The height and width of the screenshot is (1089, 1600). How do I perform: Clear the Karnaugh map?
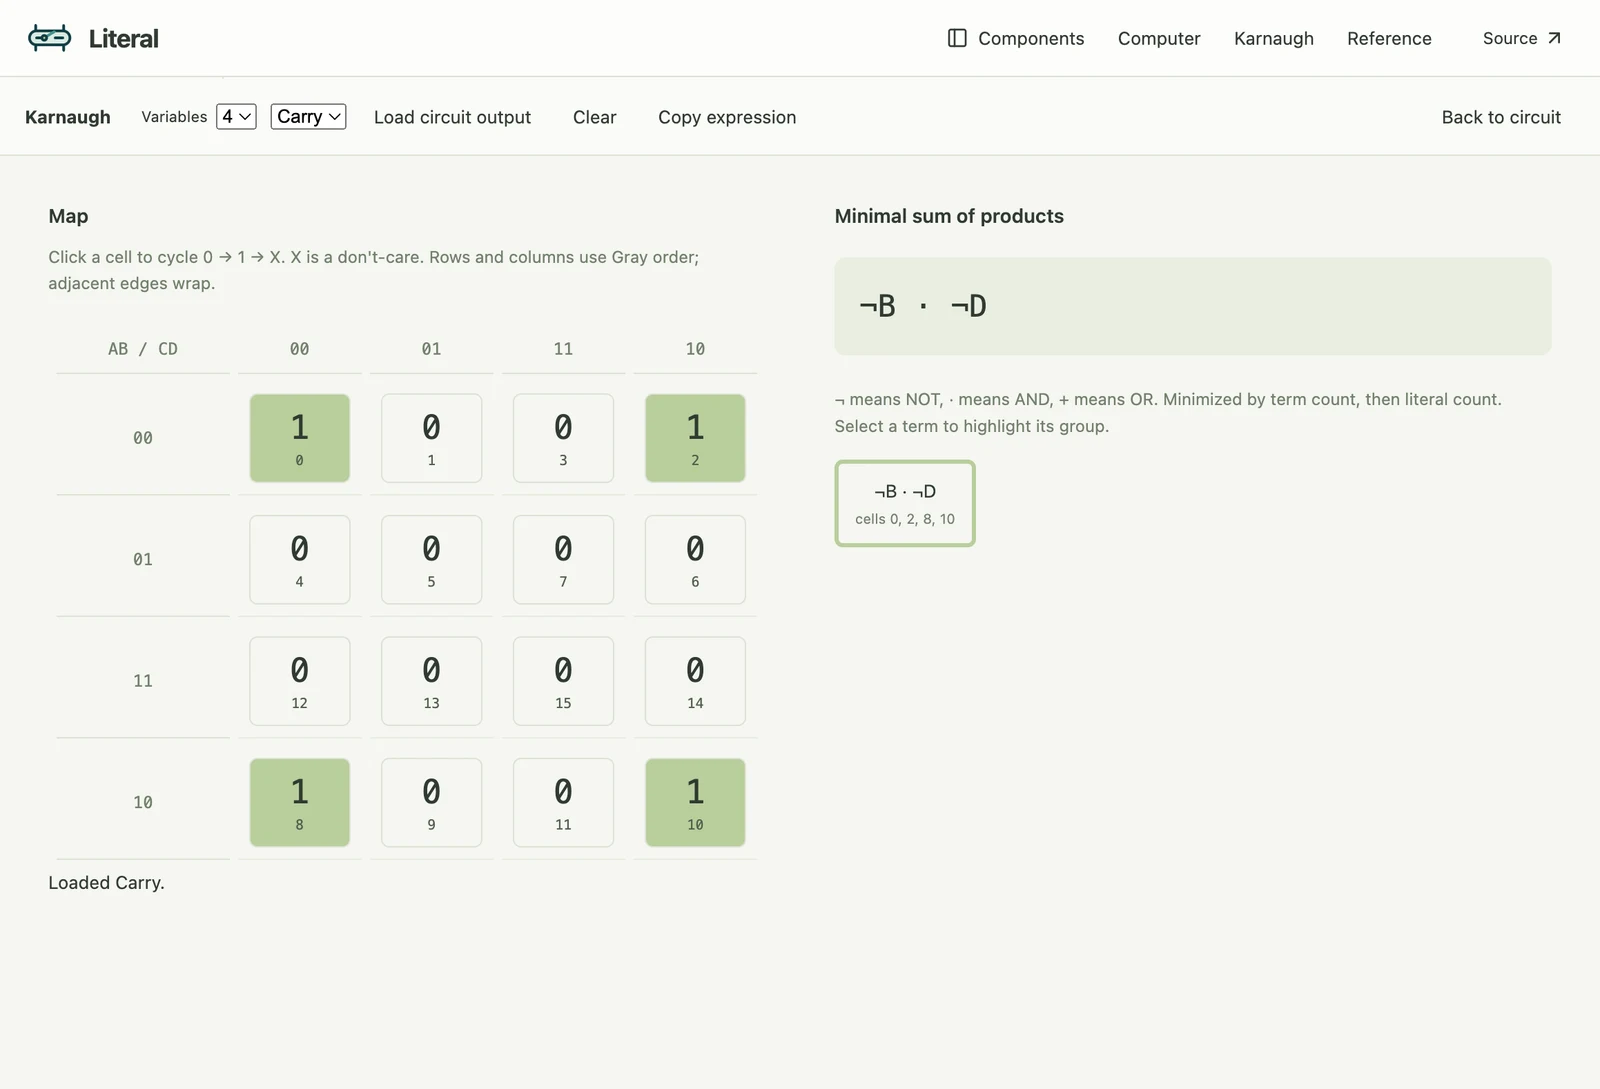[594, 117]
